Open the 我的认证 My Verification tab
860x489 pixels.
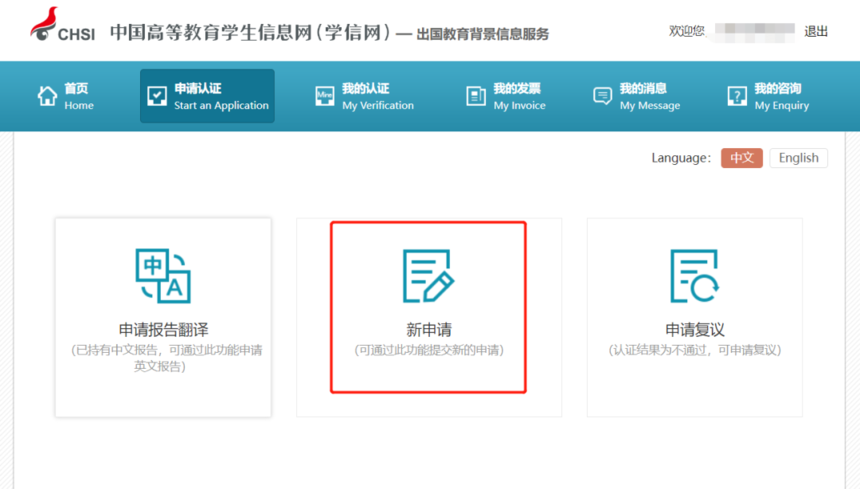(x=365, y=96)
